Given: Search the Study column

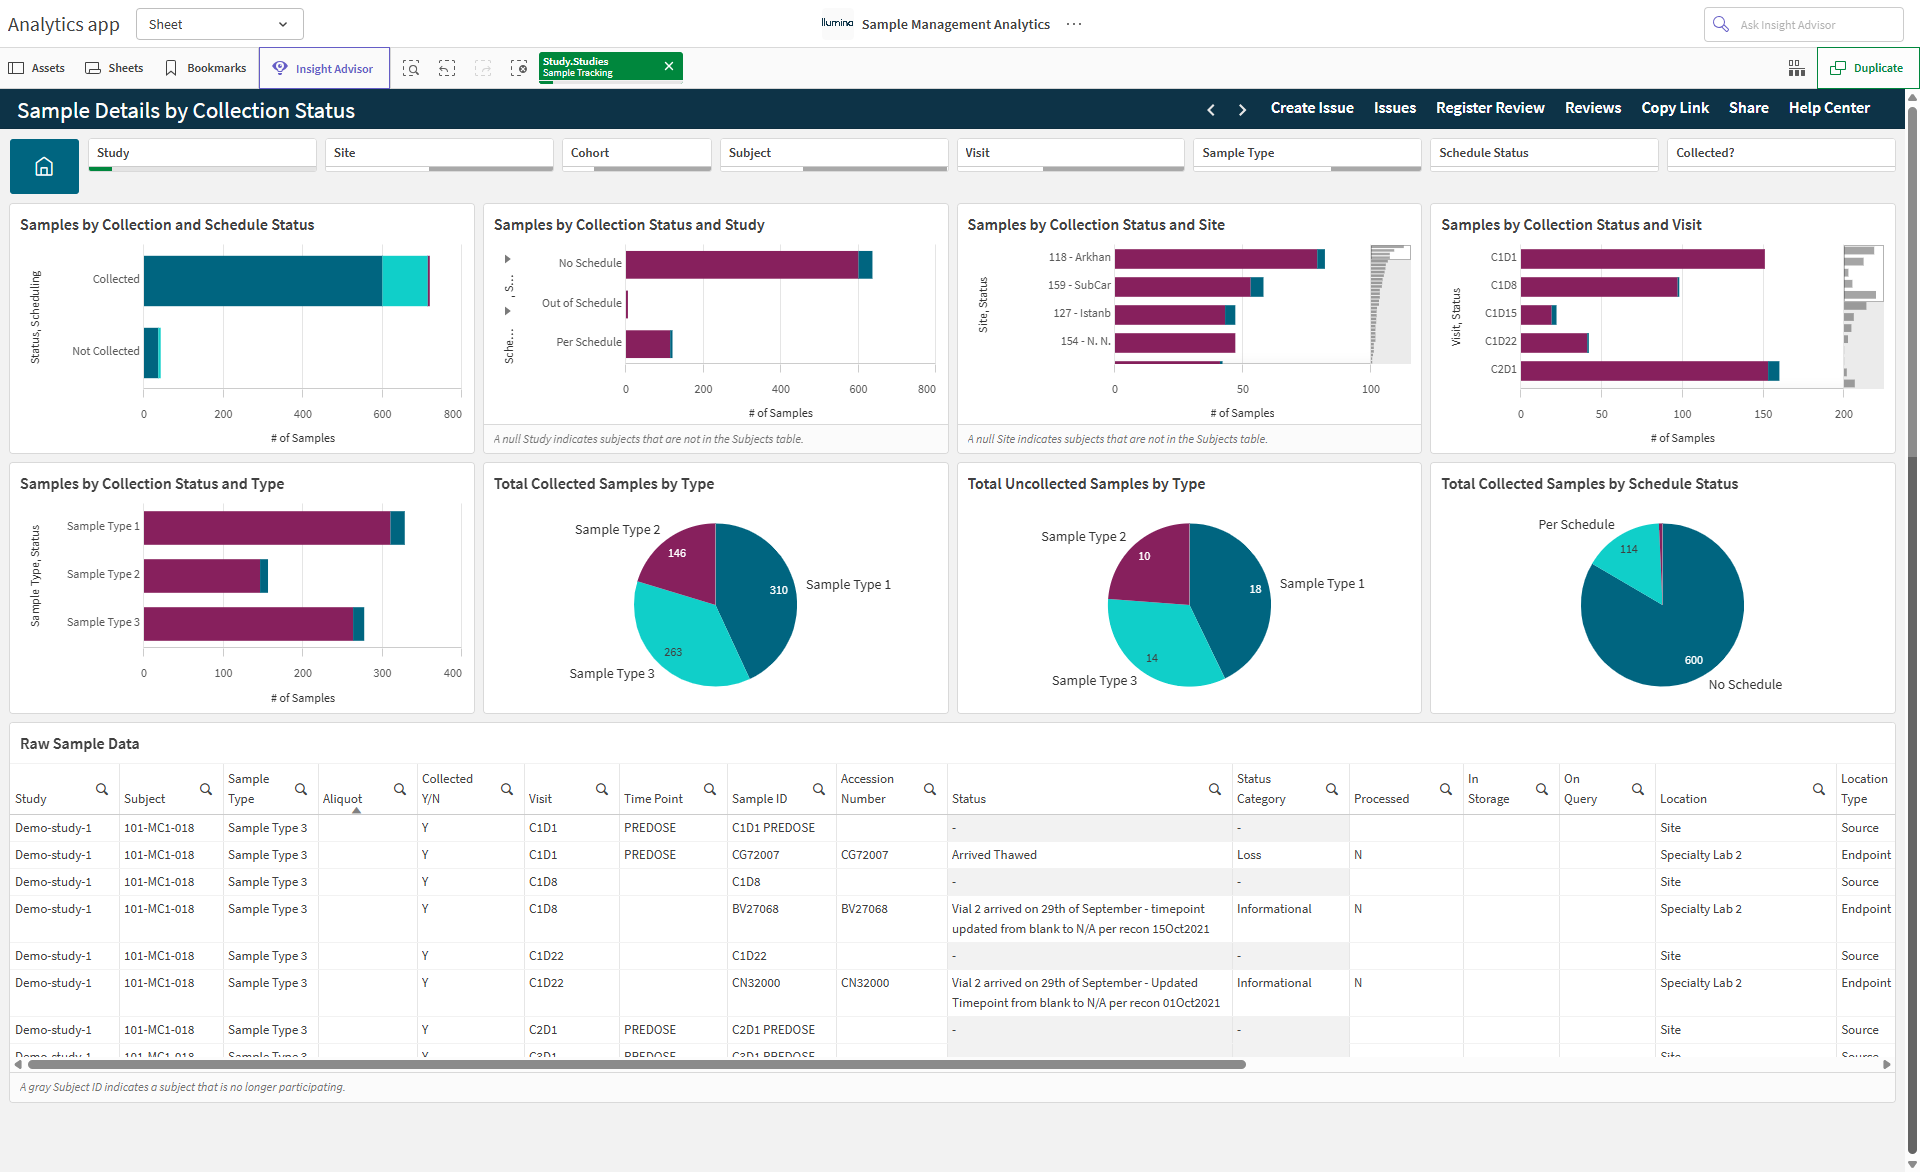Looking at the screenshot, I should [102, 789].
